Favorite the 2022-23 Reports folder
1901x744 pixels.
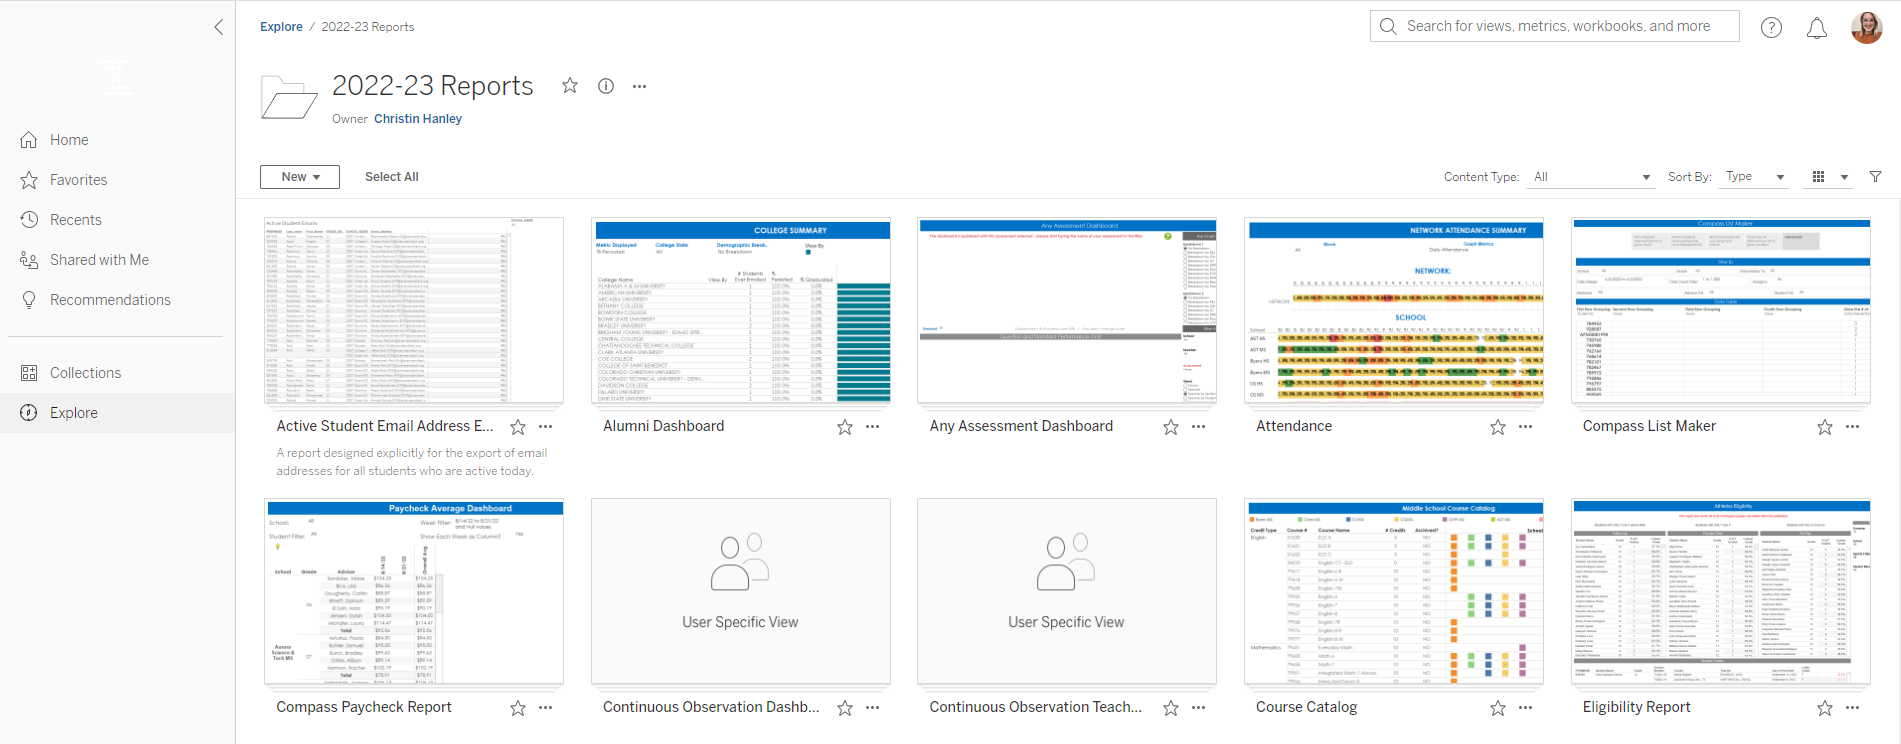coord(570,86)
